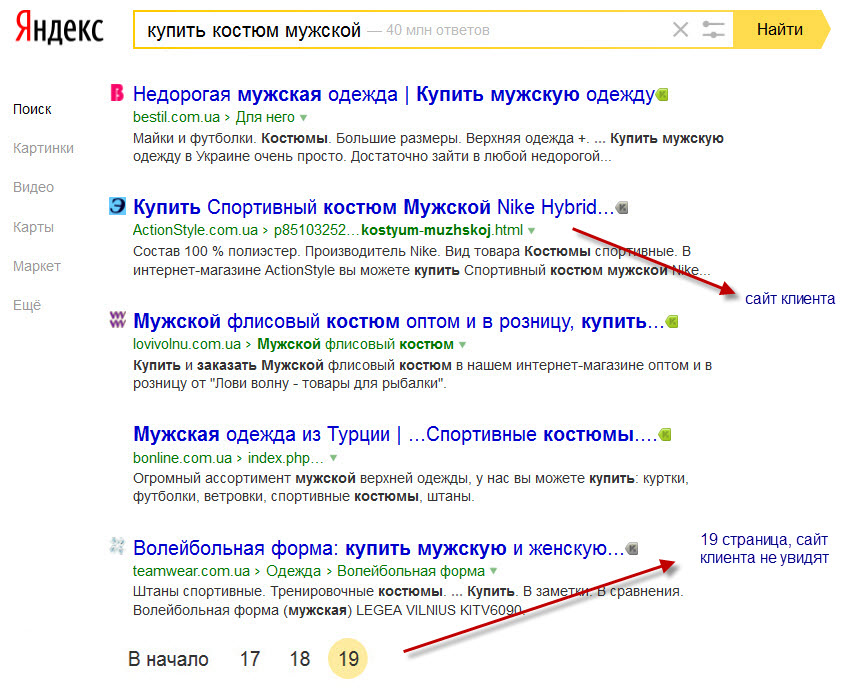849x695 pixels.
Task: Open the search settings sliders icon
Action: click(x=713, y=29)
